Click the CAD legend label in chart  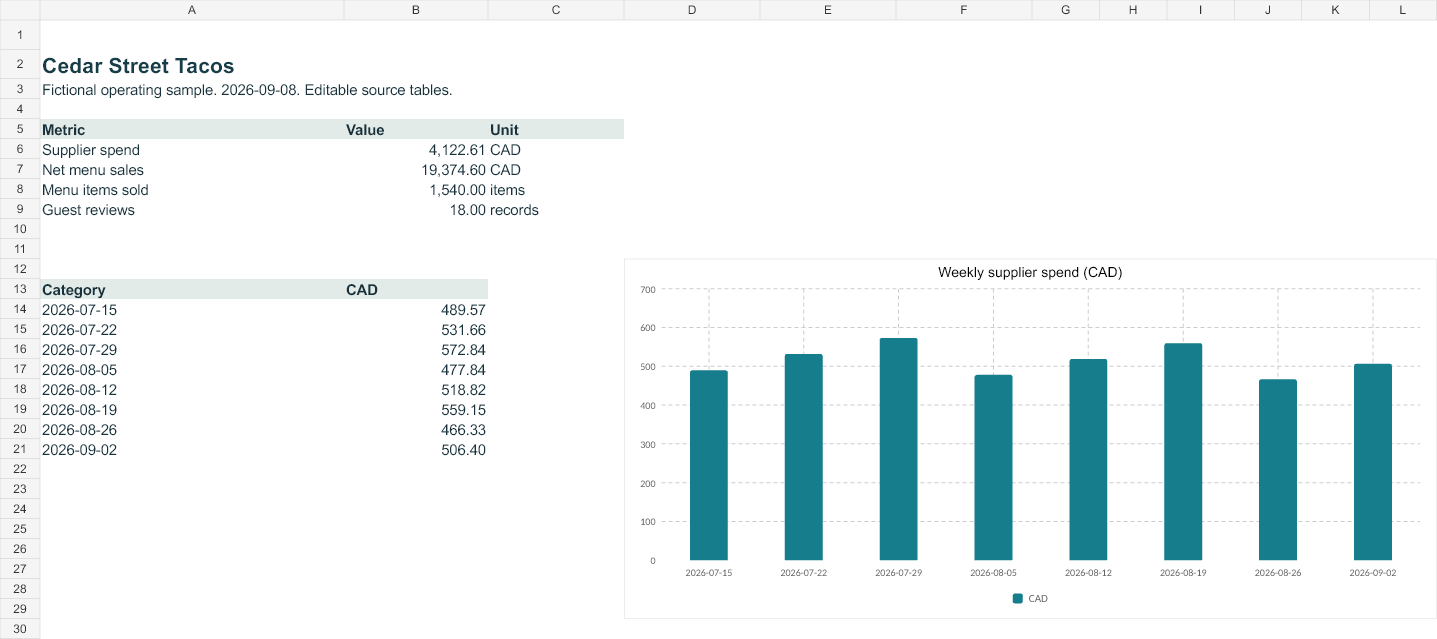pos(1038,598)
